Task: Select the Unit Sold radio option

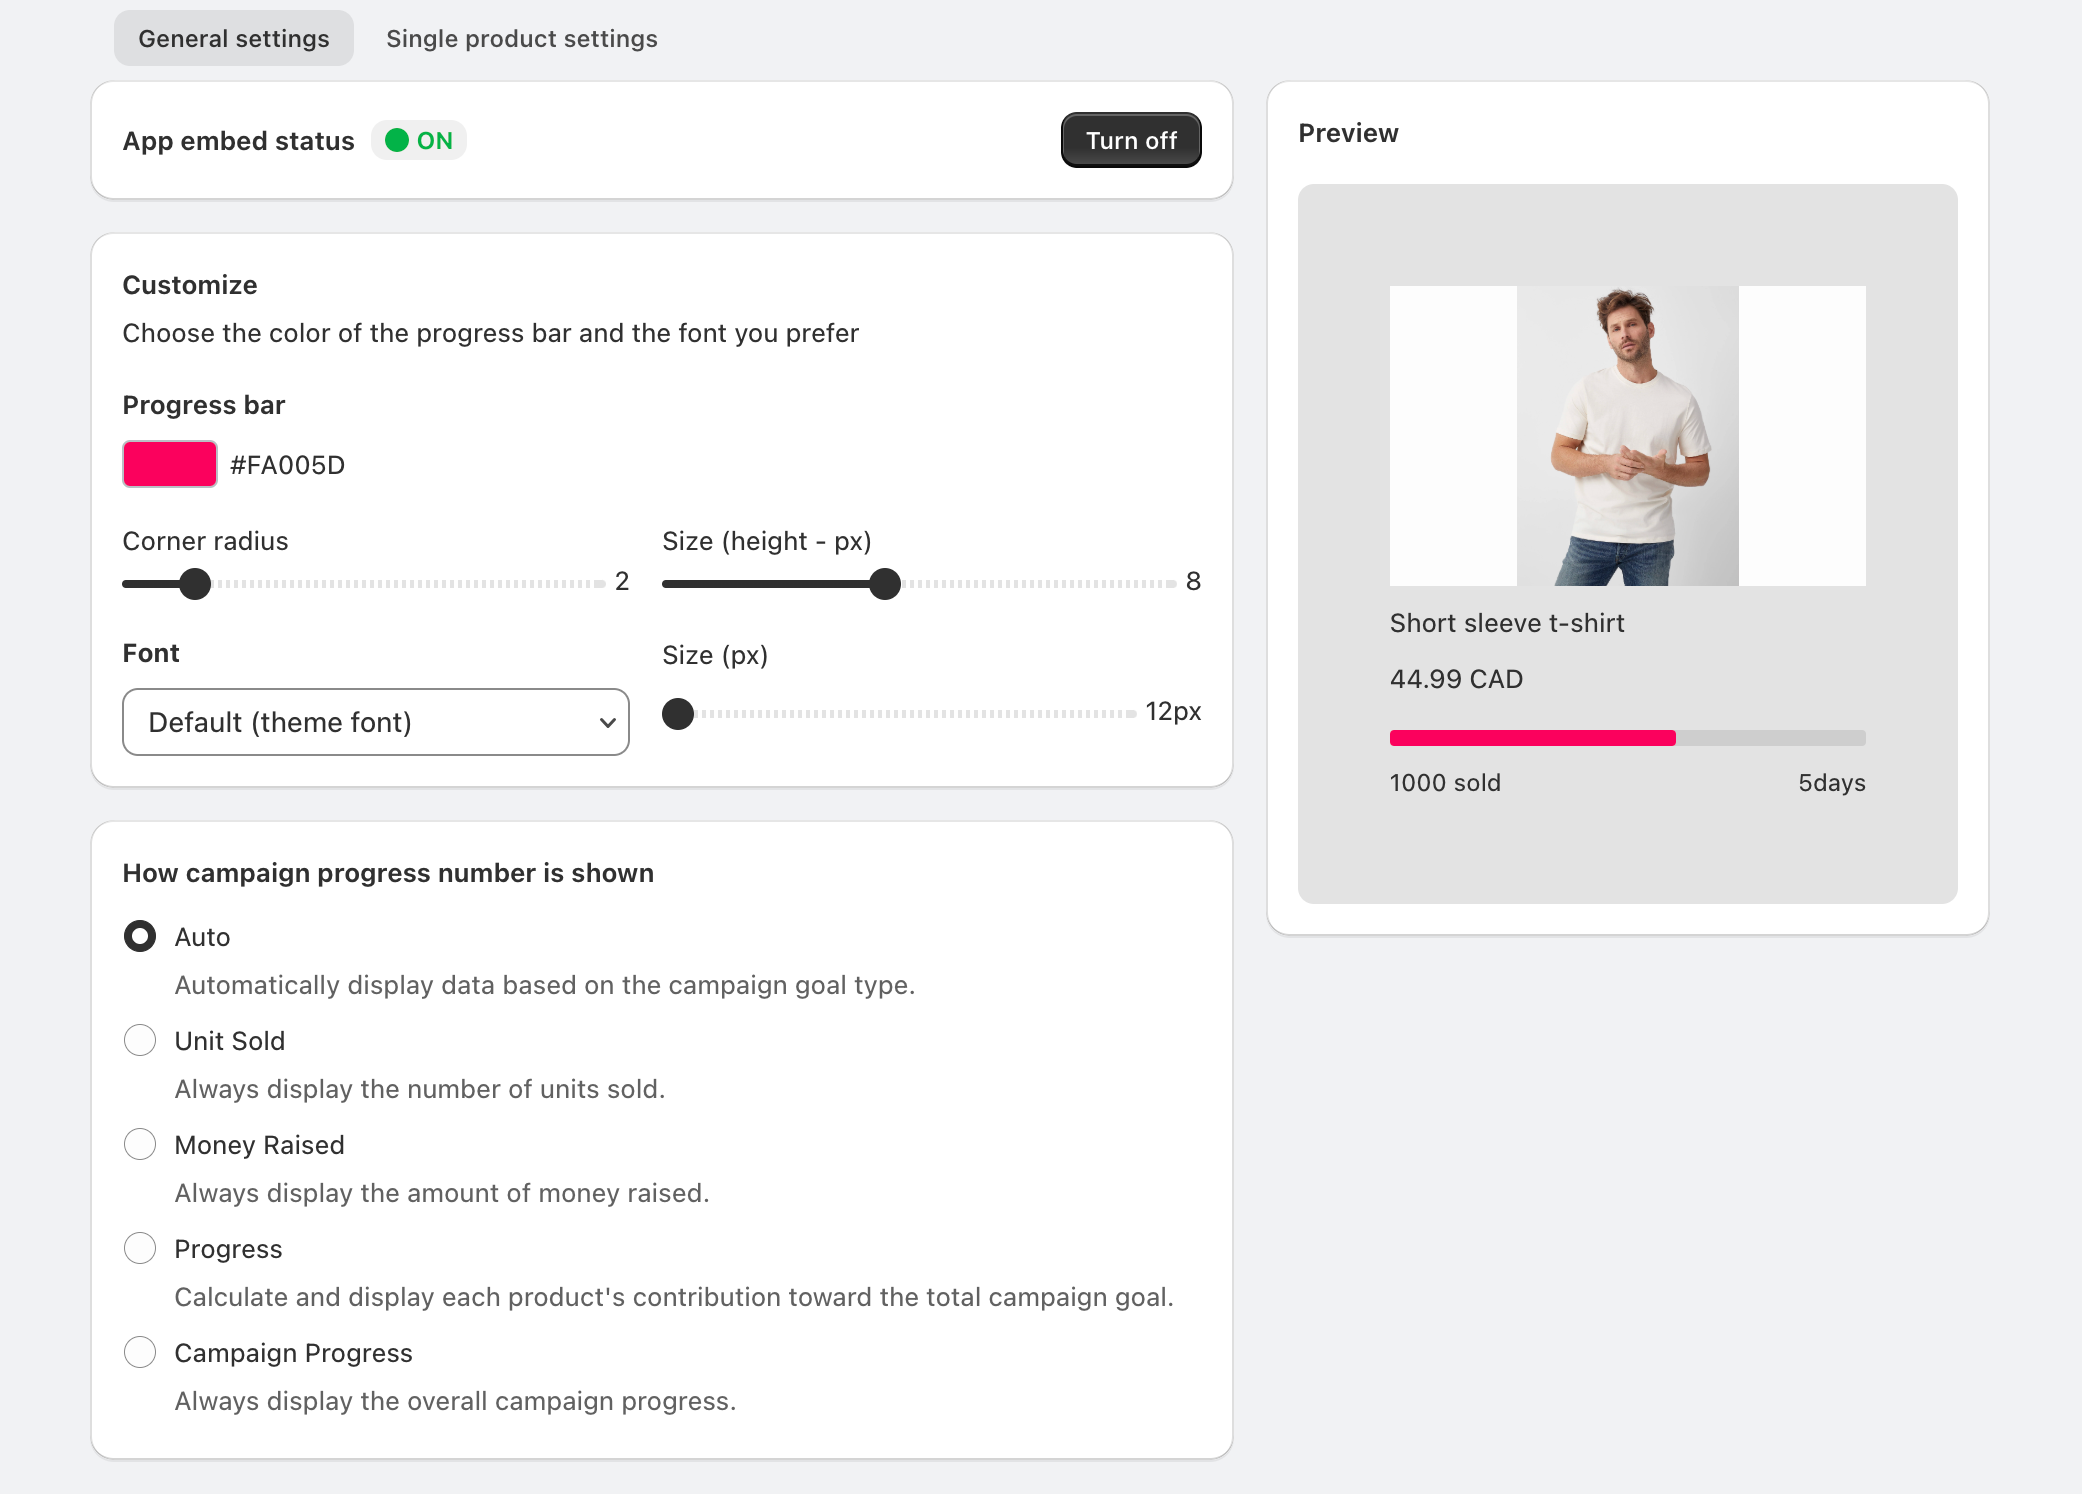Action: (140, 1041)
